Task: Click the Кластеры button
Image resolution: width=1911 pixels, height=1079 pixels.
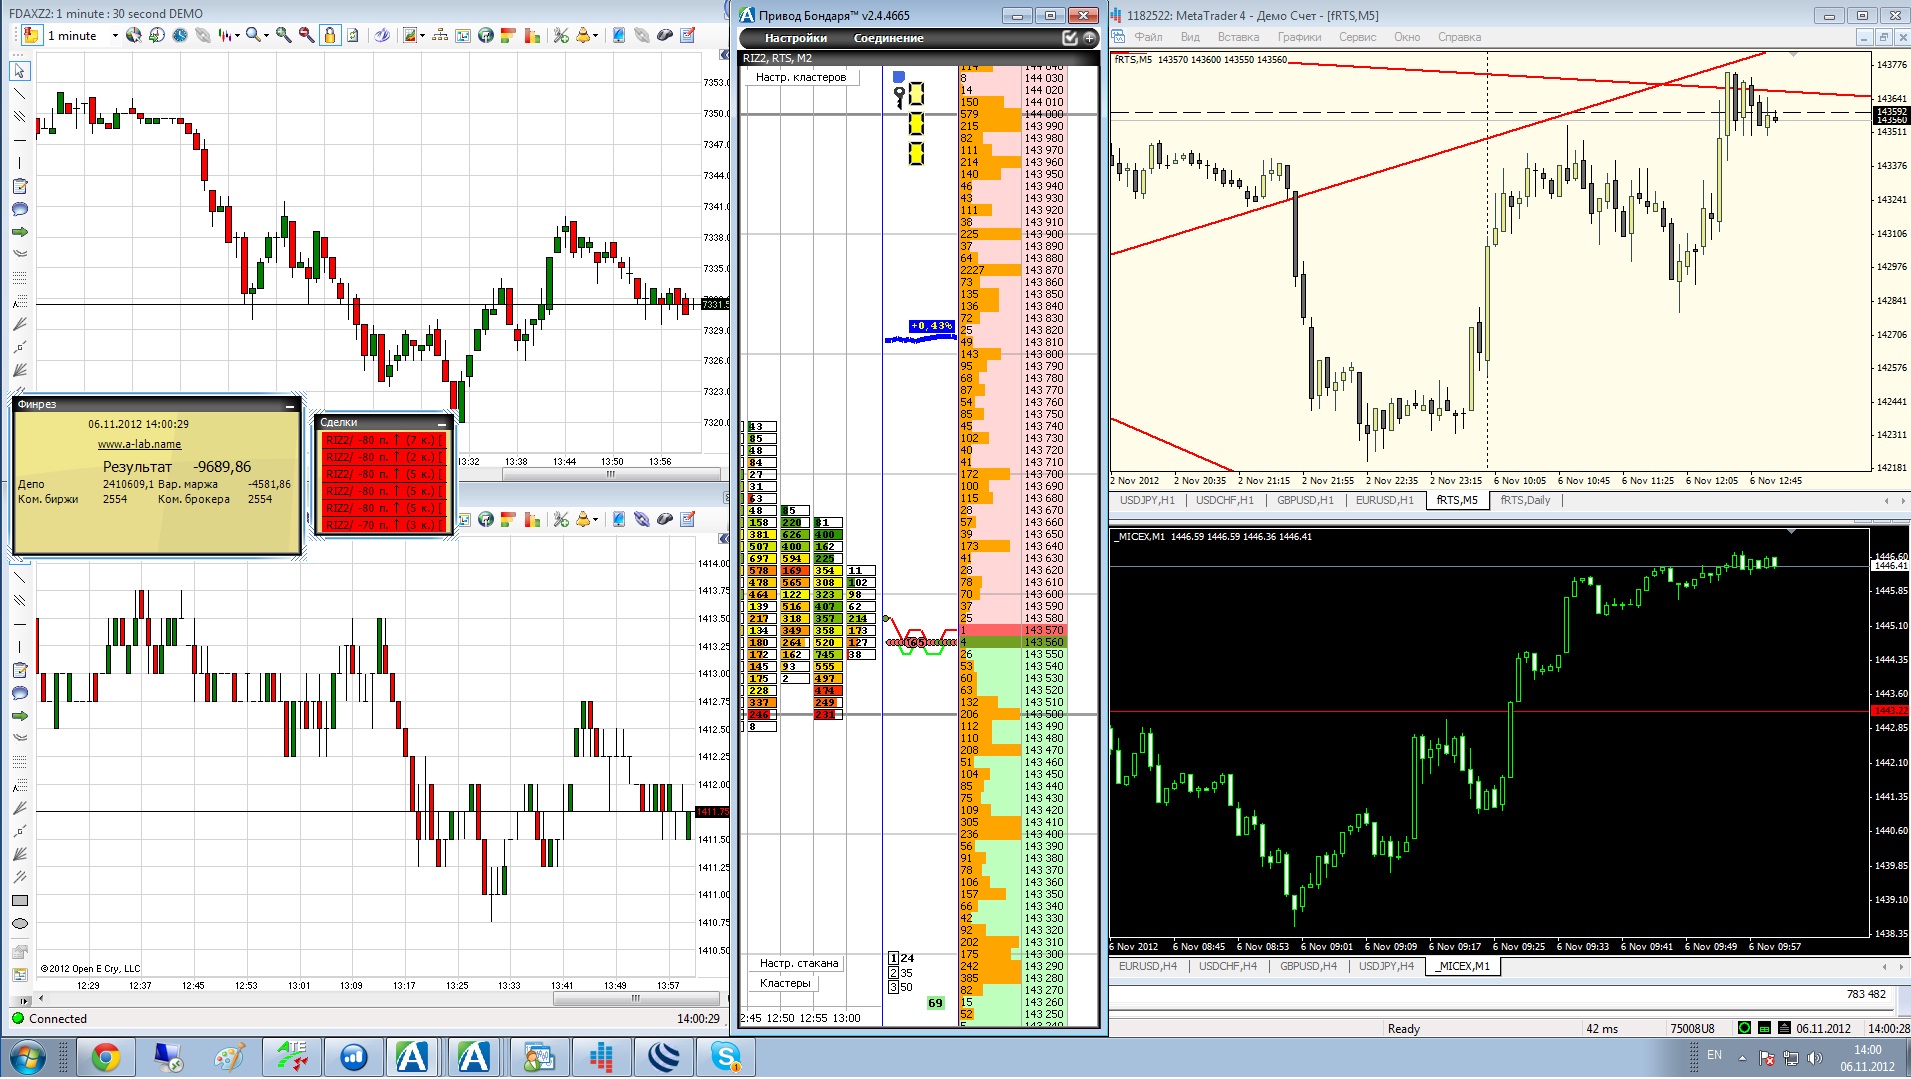Action: [x=785, y=983]
